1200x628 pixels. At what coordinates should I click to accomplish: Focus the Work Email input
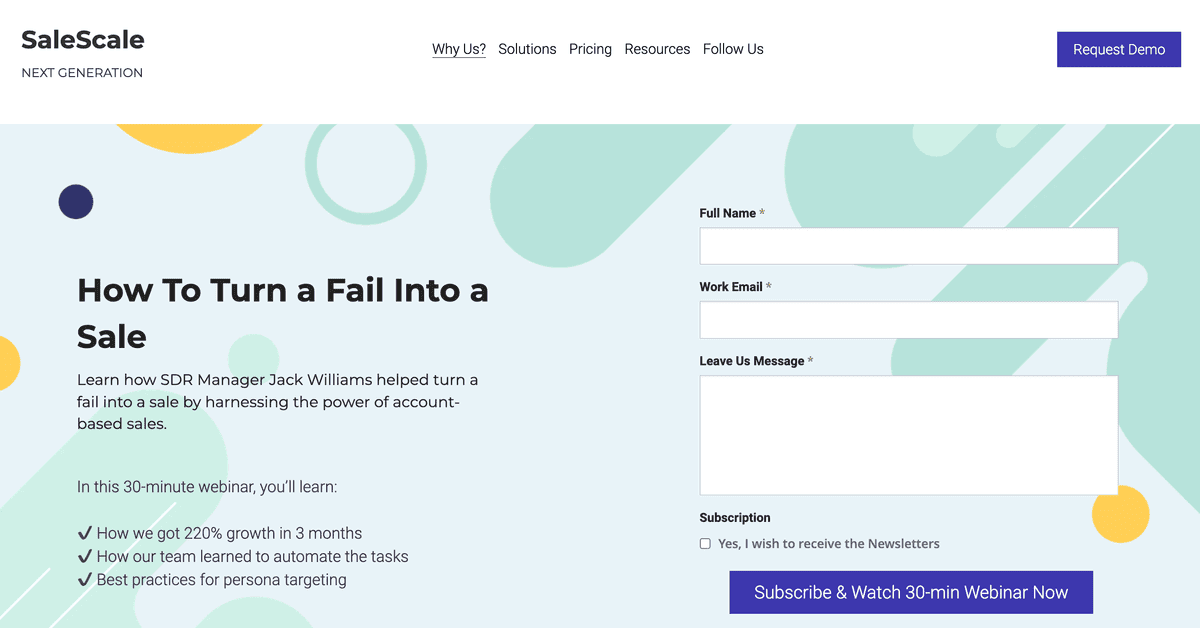[x=908, y=319]
